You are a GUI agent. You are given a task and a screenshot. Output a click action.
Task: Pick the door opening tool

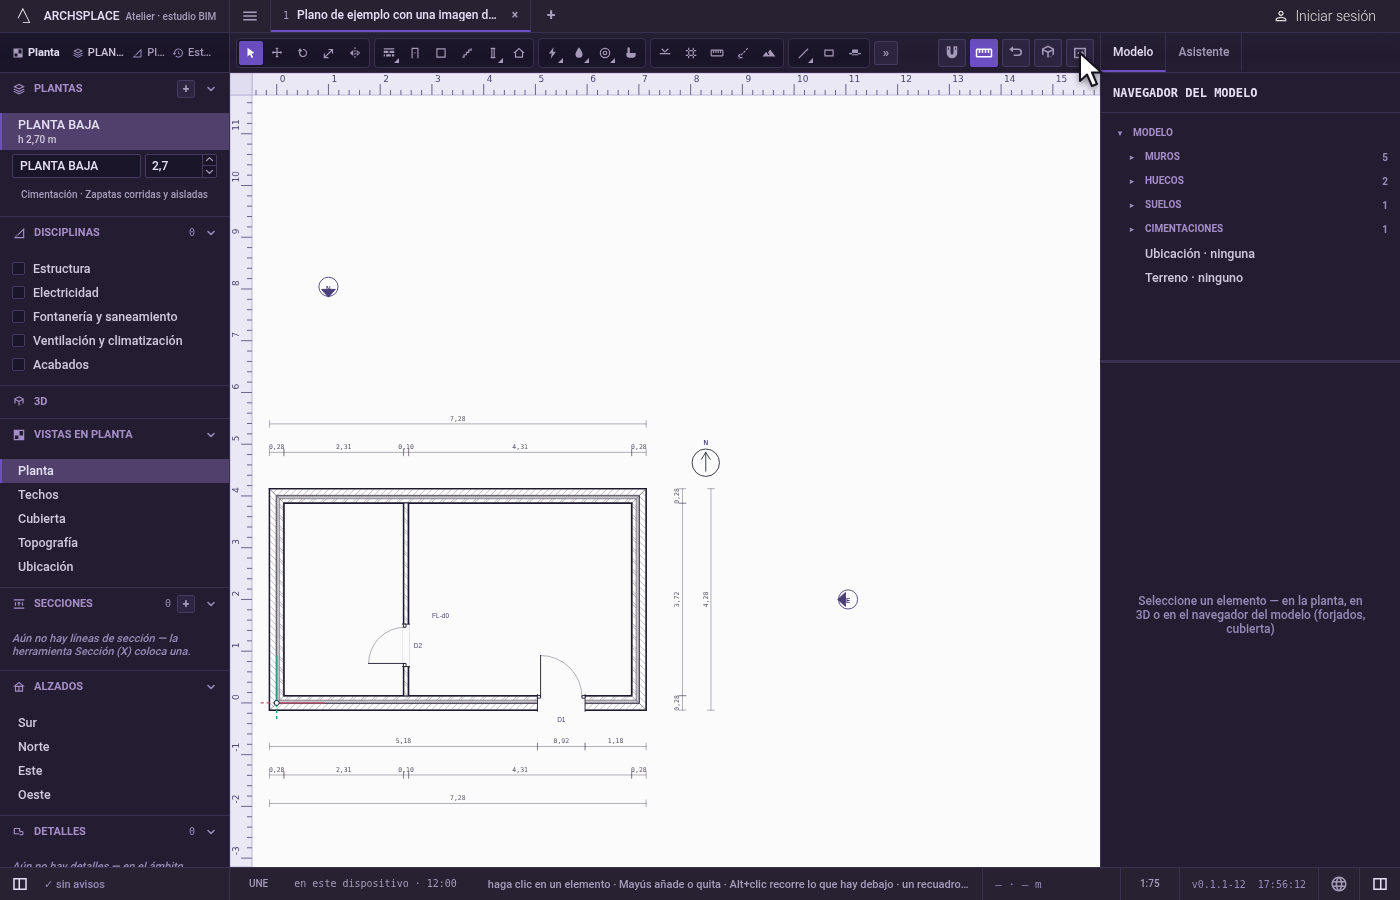(x=415, y=53)
